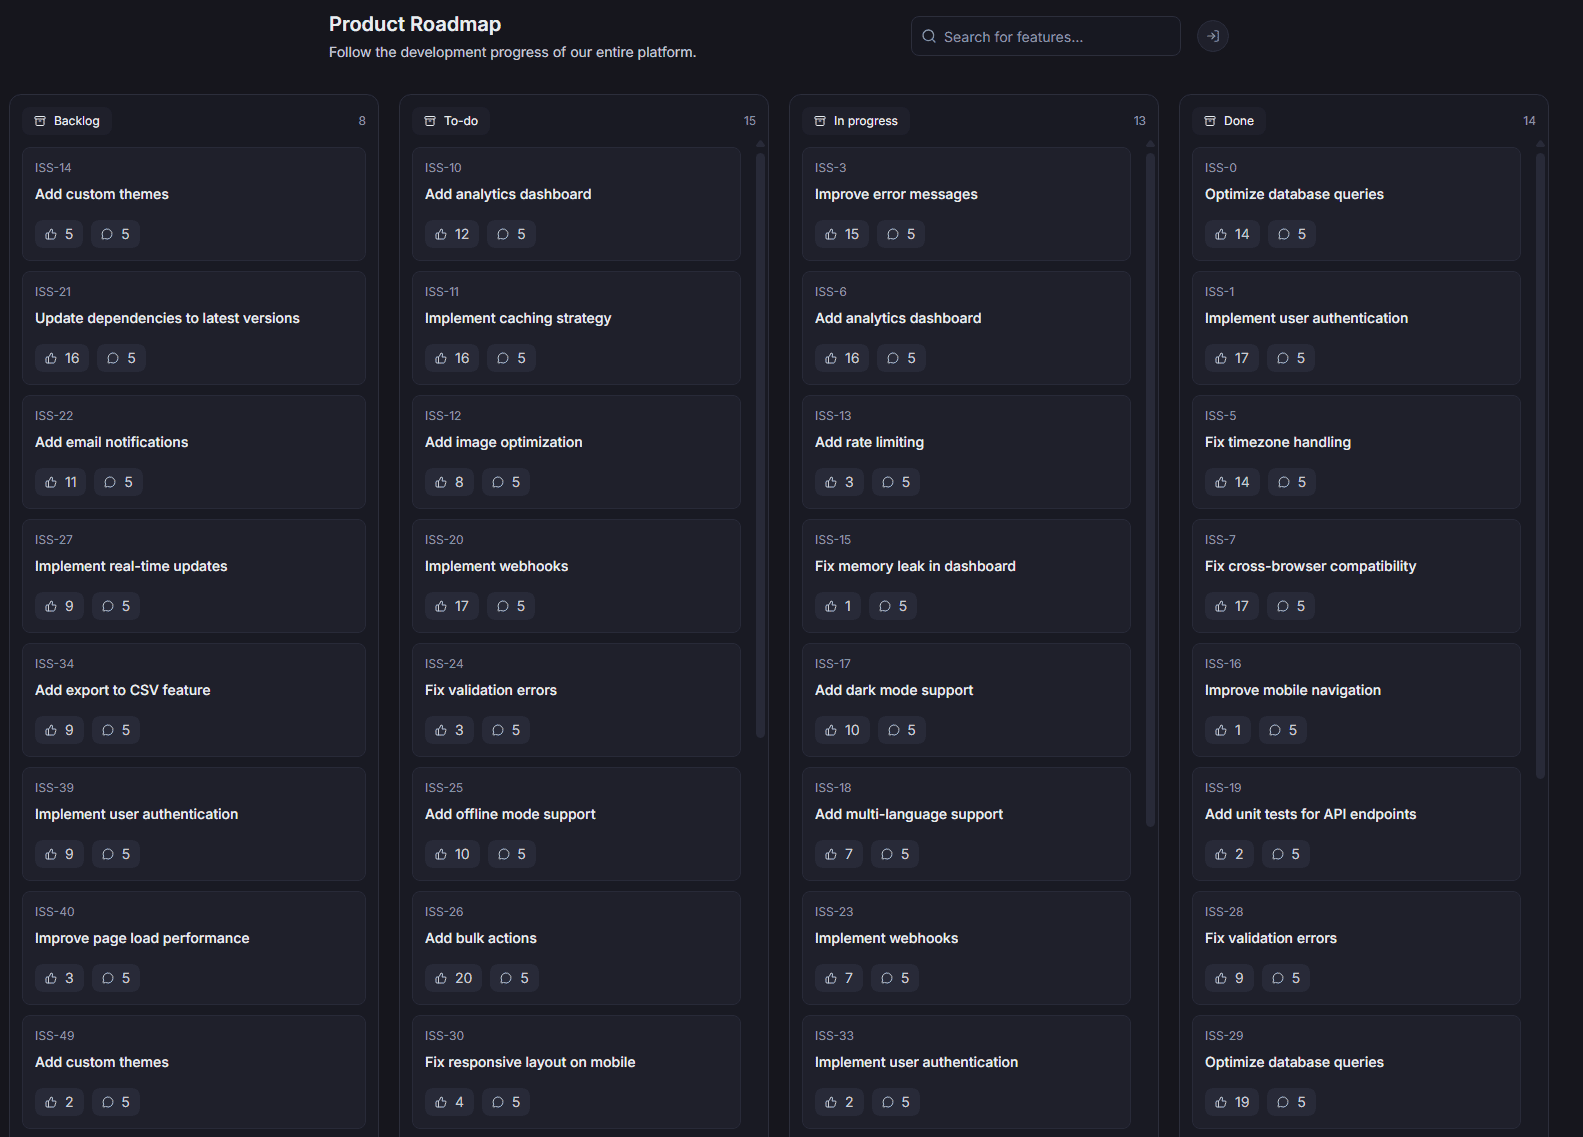Upvote Add image optimization card
Screen dimensions: 1583x1137
click(x=449, y=482)
